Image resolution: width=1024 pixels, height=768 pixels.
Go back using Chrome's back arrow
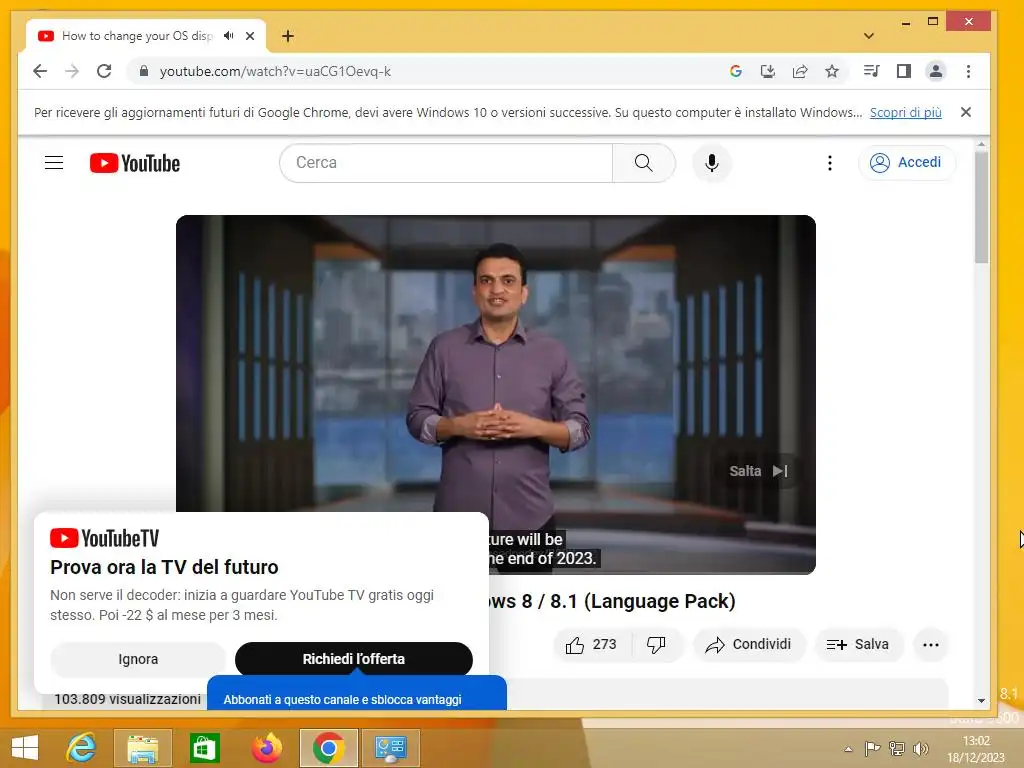40,71
